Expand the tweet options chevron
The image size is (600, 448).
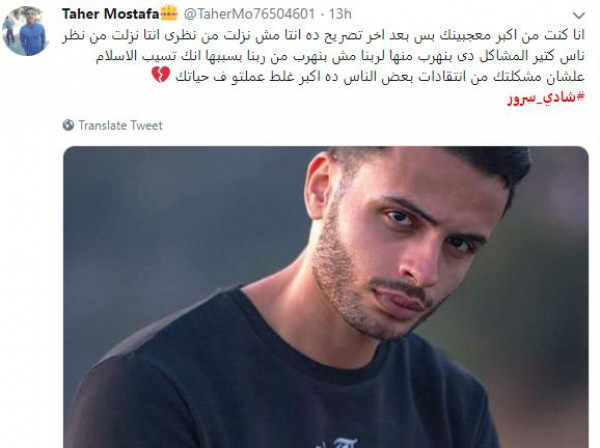coord(579,15)
